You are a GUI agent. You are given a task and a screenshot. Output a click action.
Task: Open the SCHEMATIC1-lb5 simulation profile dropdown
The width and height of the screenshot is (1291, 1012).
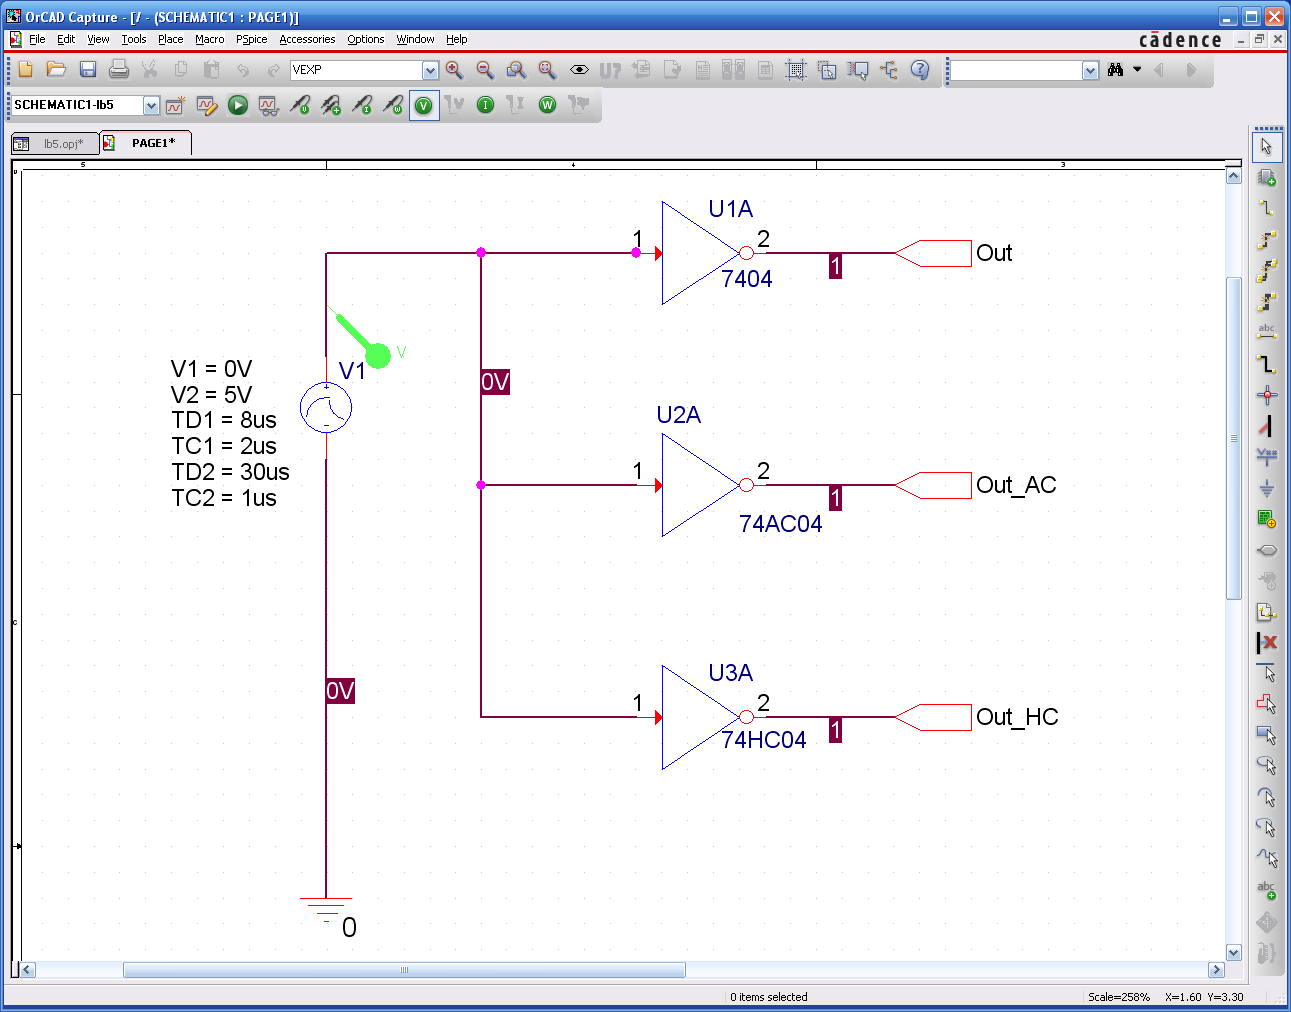151,105
